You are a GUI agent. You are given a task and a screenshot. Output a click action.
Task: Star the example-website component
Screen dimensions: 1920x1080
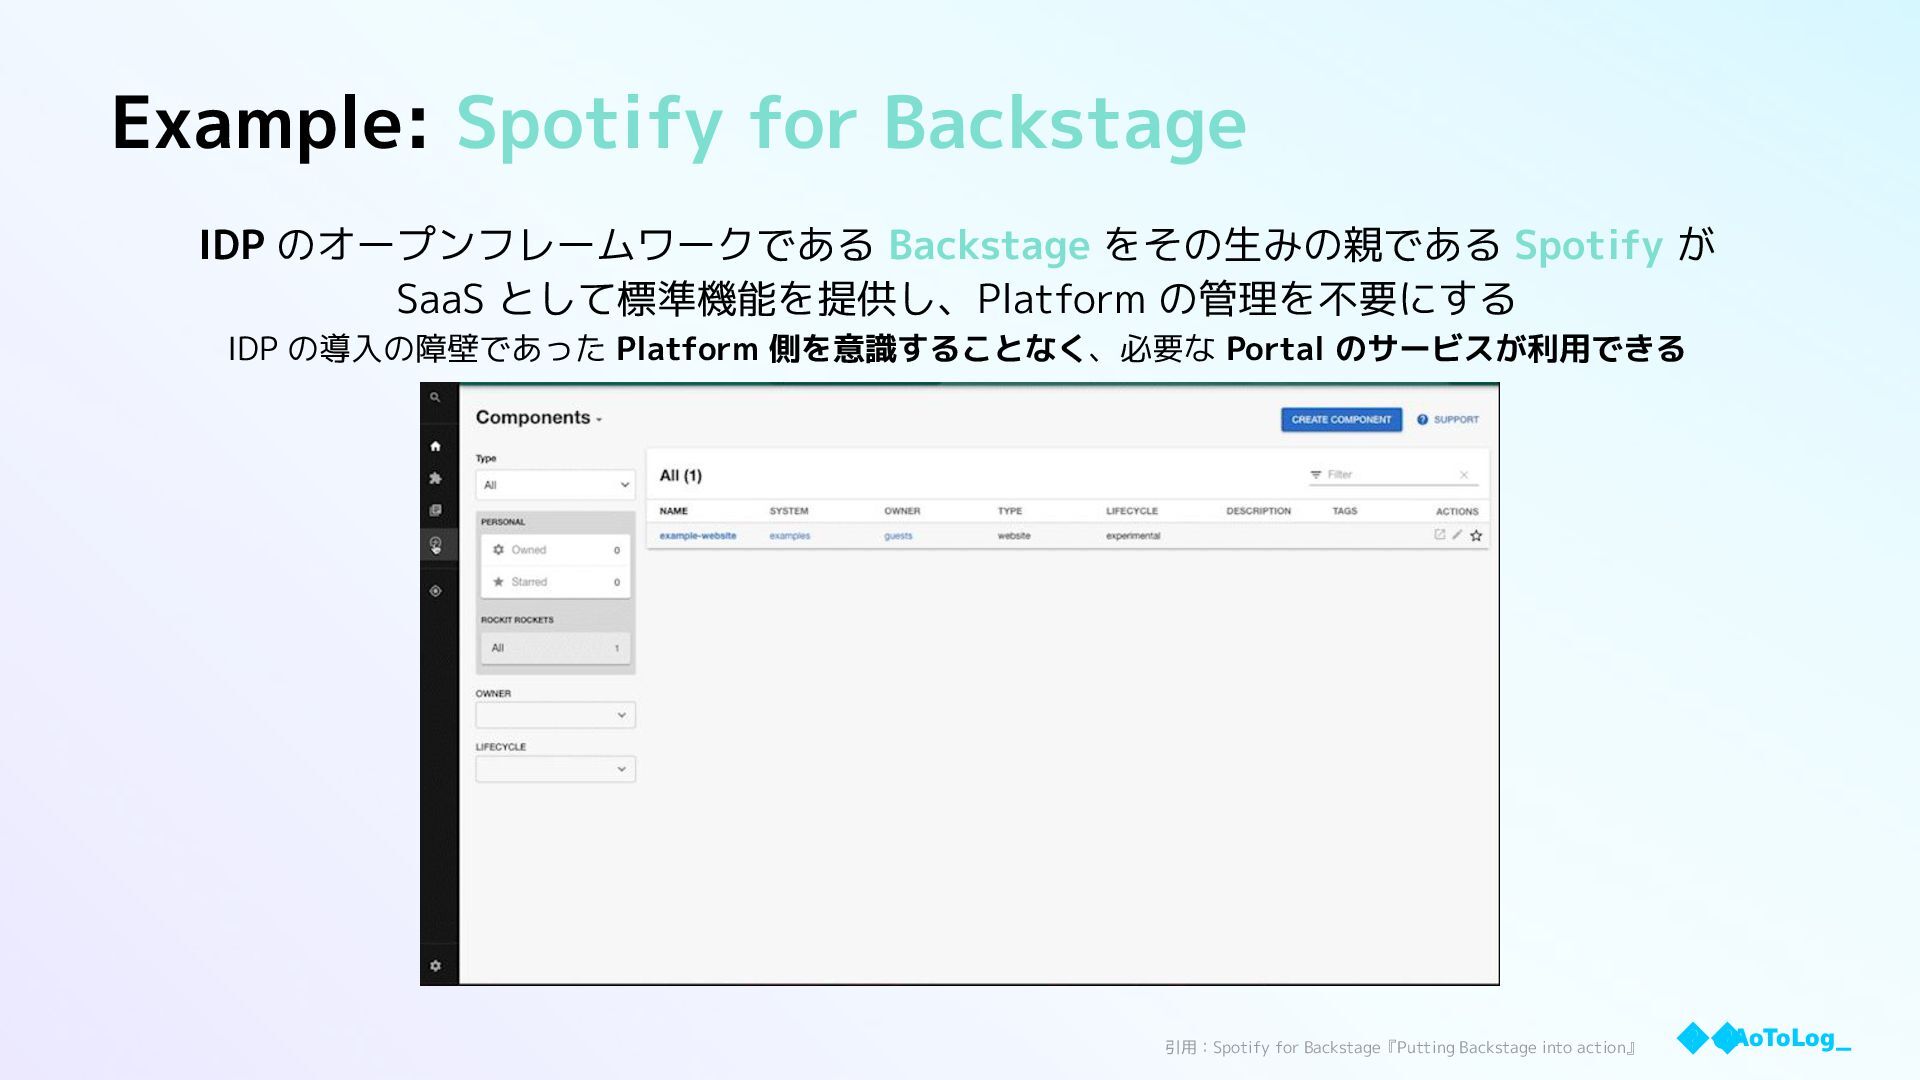[1476, 536]
